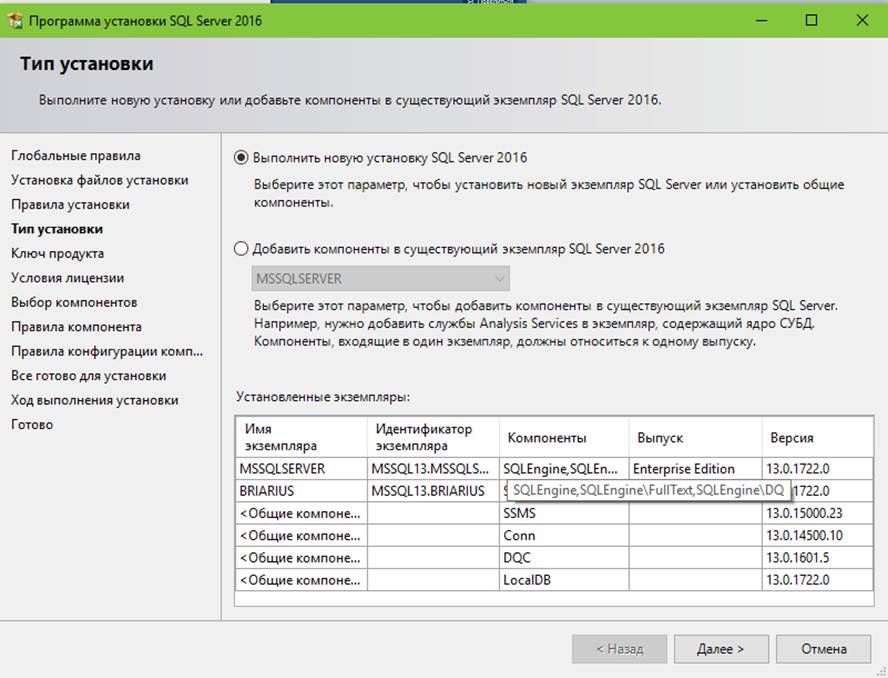This screenshot has width=888, height=678.
Task: Select 'Правила установки' step in sidebar
Action: click(x=70, y=204)
